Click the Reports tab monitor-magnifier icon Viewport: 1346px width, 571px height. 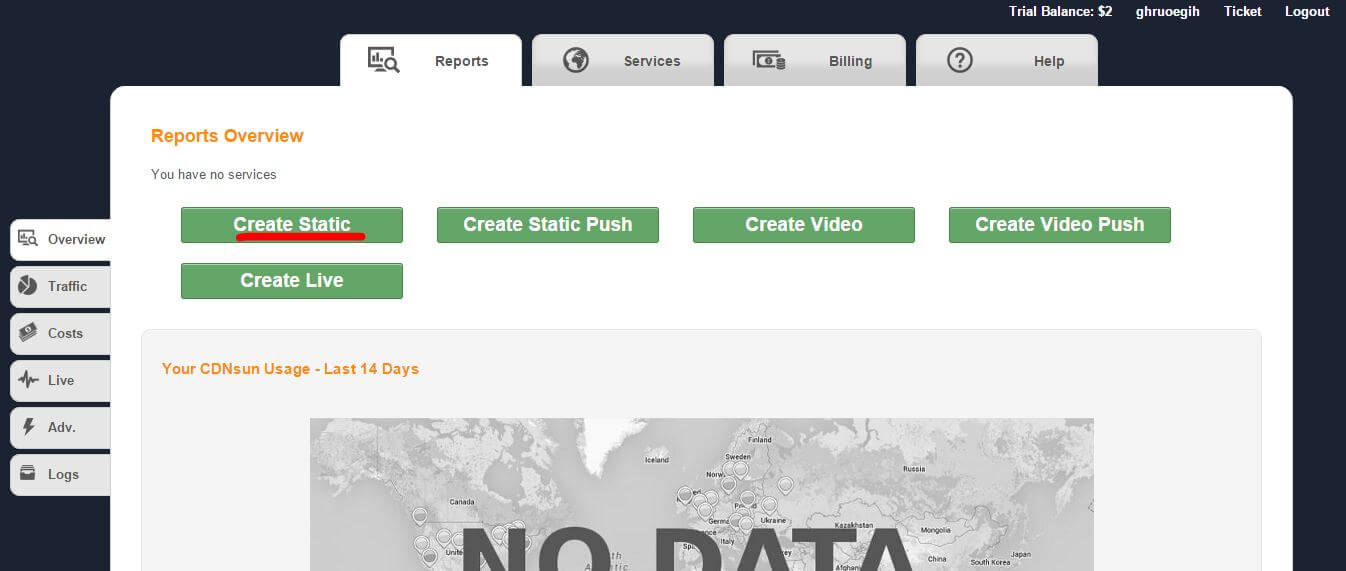pos(384,60)
